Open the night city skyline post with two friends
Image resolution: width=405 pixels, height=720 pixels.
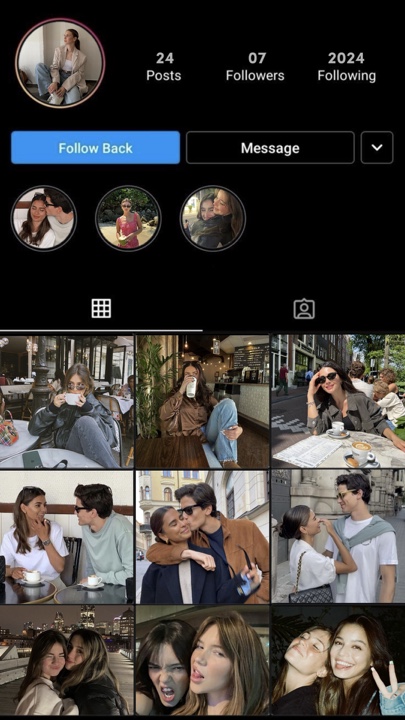pyautogui.click(x=67, y=660)
